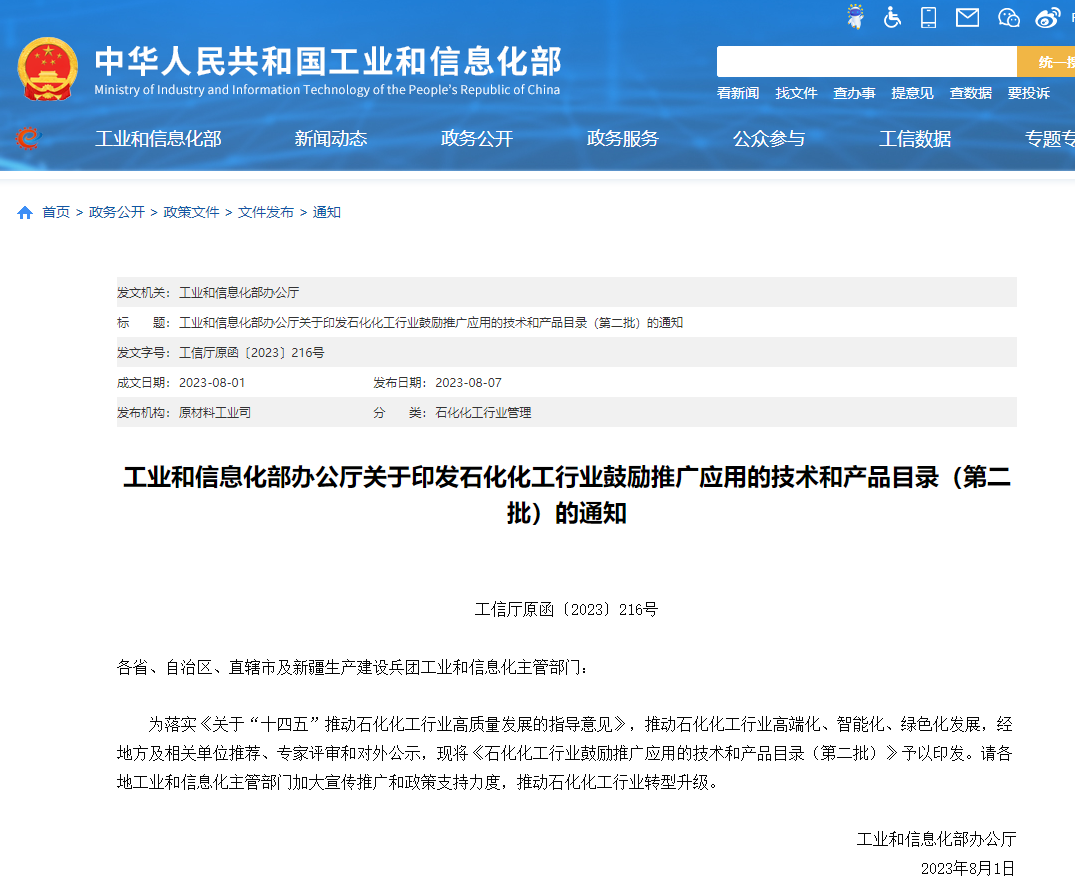Select the 专题专栏 navigation tab
This screenshot has width=1075, height=882.
tap(1050, 139)
